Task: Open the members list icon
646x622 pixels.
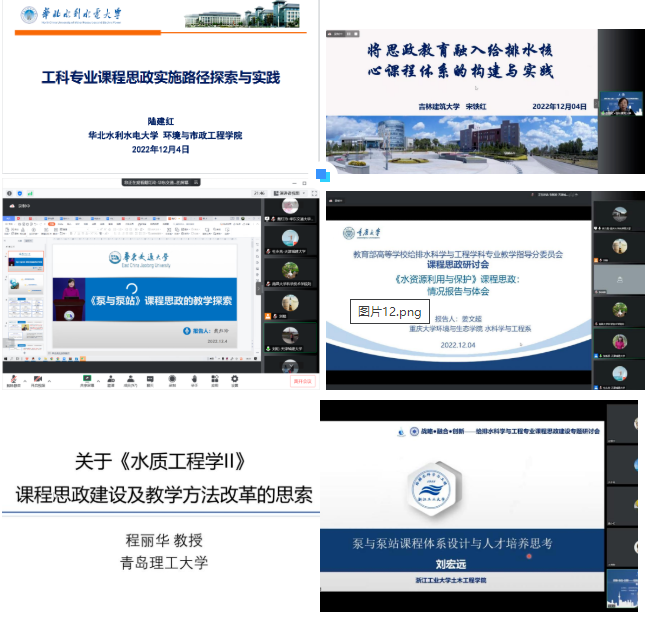Action: pyautogui.click(x=131, y=378)
